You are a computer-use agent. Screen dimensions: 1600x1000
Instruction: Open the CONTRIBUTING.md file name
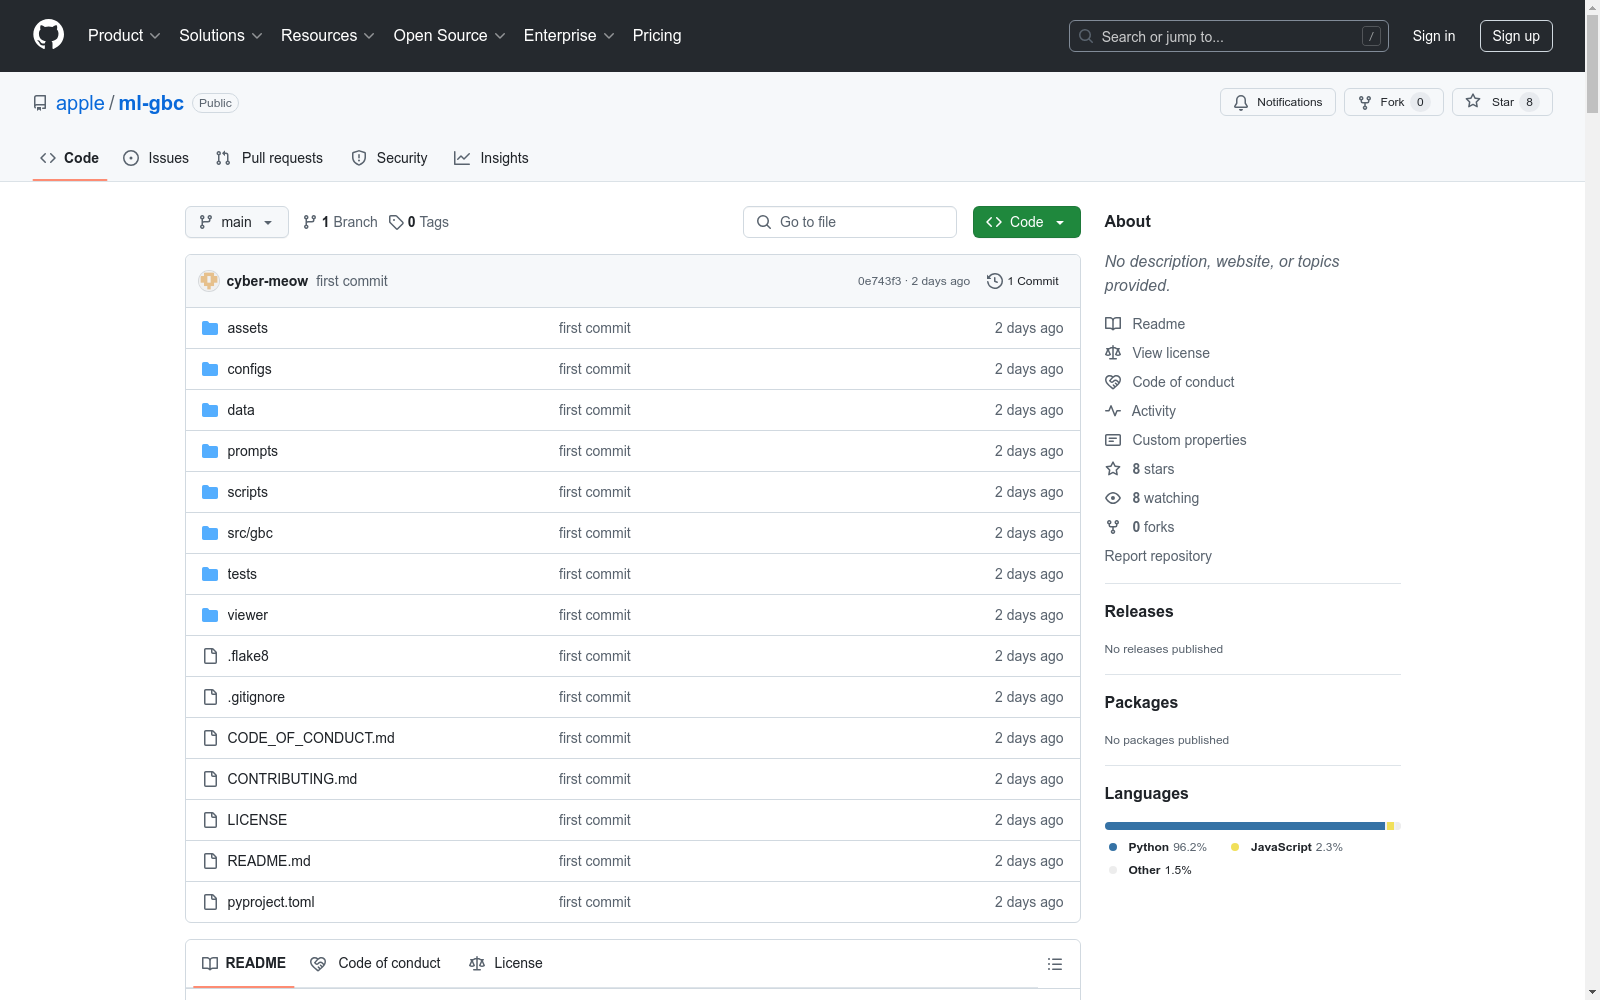[292, 779]
